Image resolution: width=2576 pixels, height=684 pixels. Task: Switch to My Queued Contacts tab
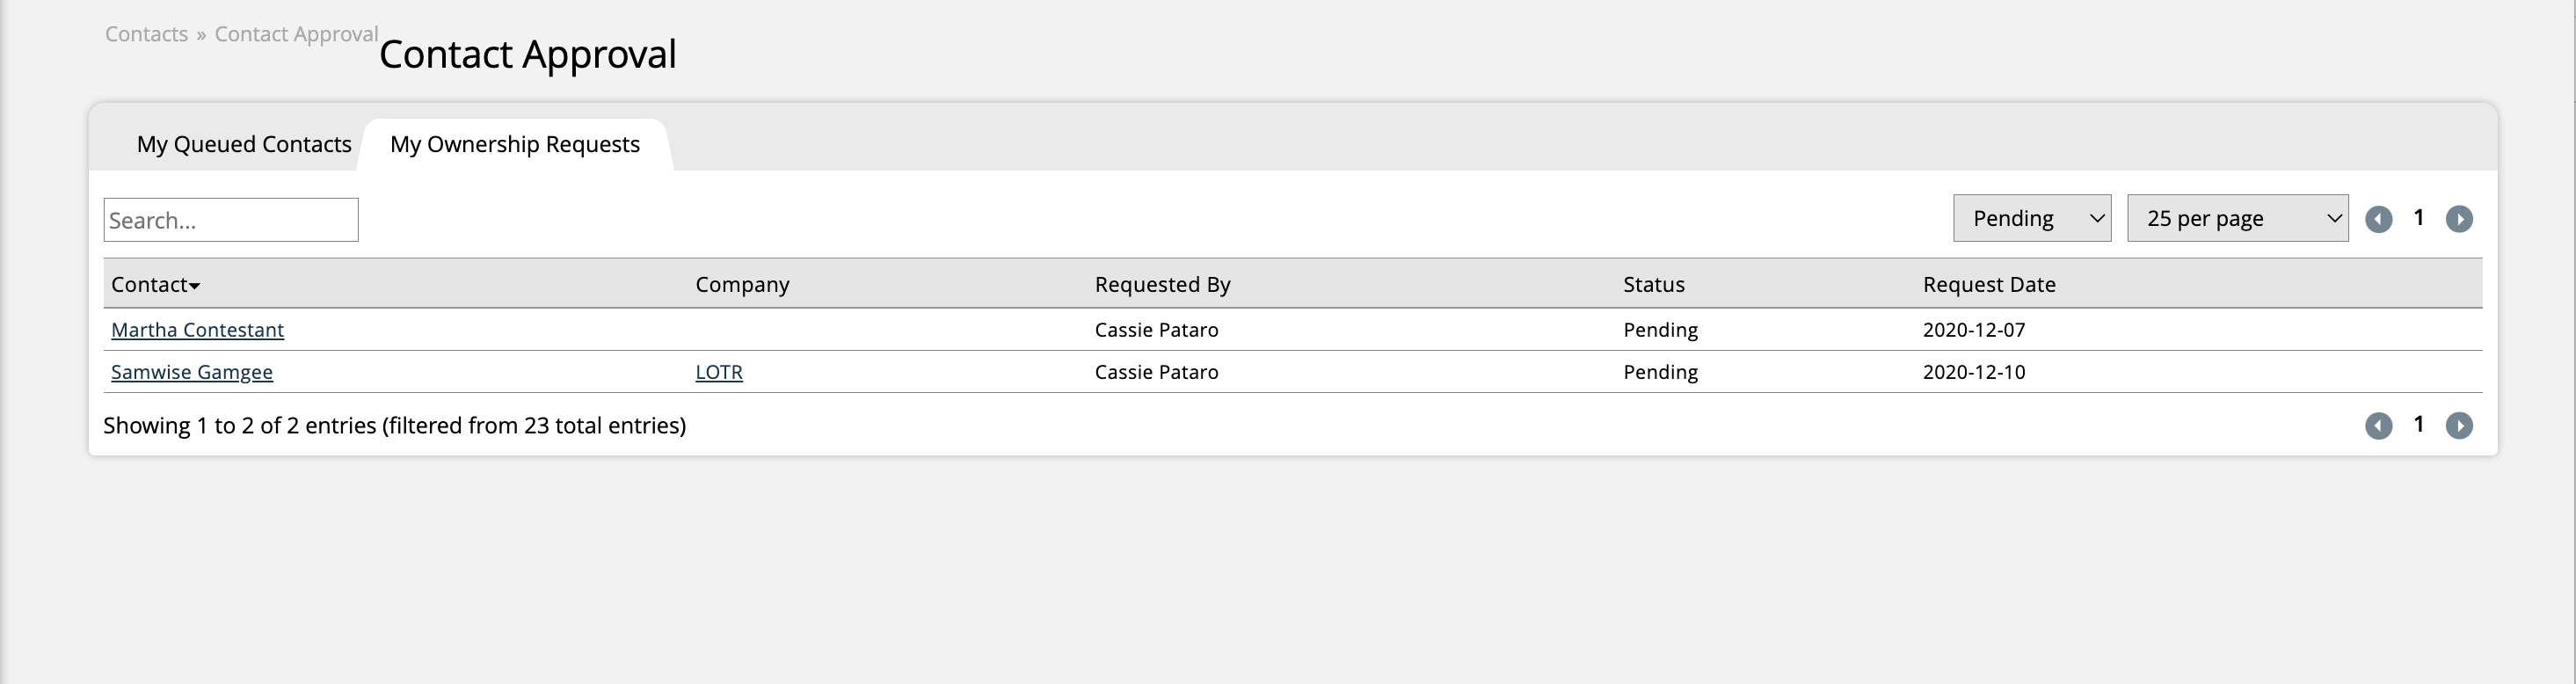(244, 144)
